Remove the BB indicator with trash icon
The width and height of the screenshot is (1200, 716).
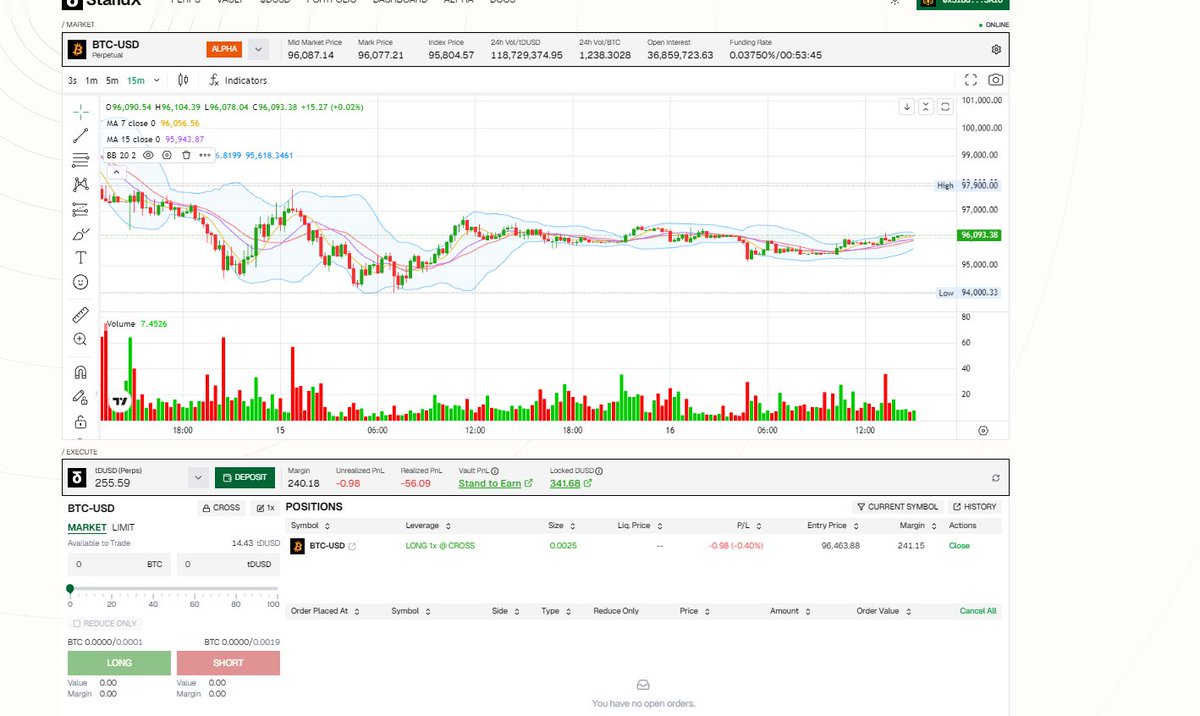pyautogui.click(x=186, y=155)
